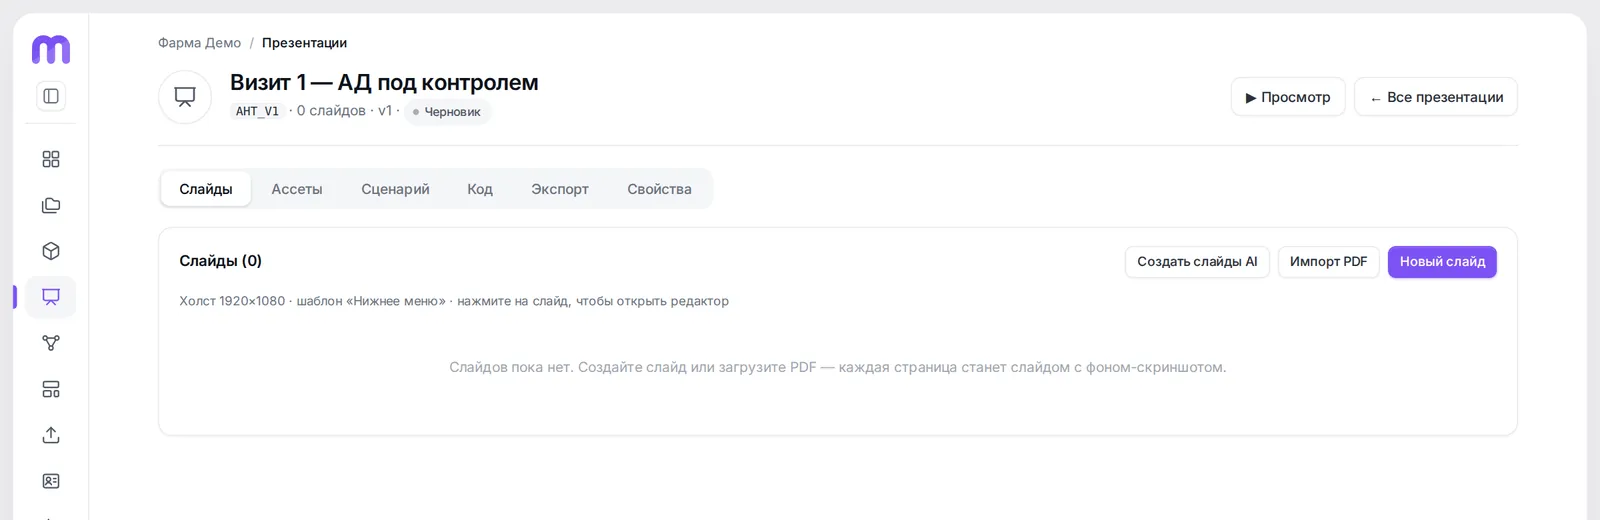Open the dashboard grid icon in sidebar

pos(51,159)
